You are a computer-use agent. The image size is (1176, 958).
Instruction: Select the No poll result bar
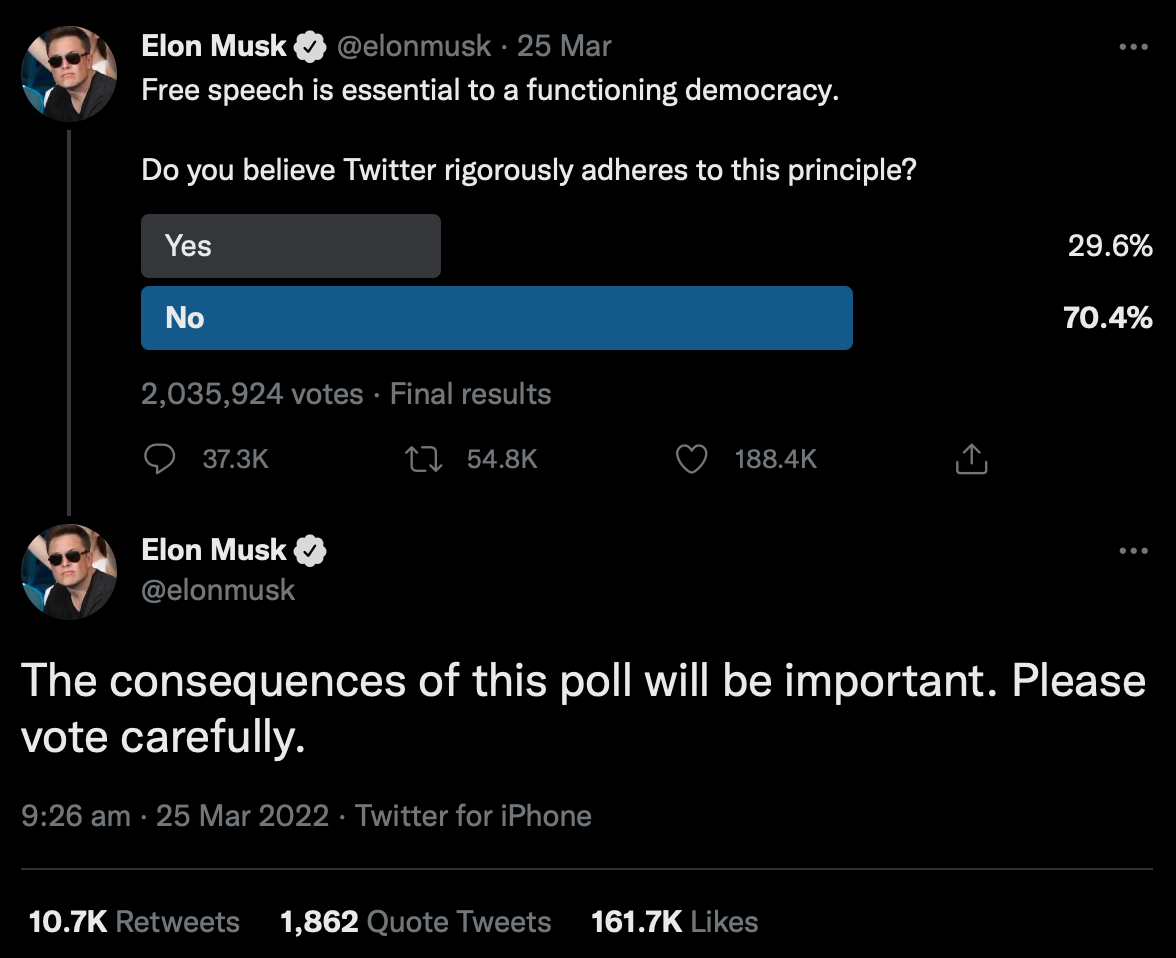click(496, 318)
